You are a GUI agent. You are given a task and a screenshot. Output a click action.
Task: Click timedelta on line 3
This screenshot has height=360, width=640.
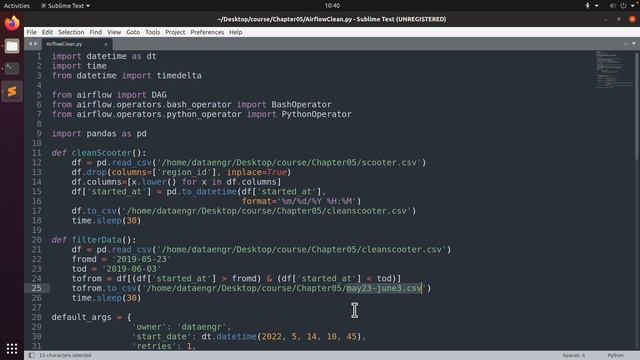[179, 76]
